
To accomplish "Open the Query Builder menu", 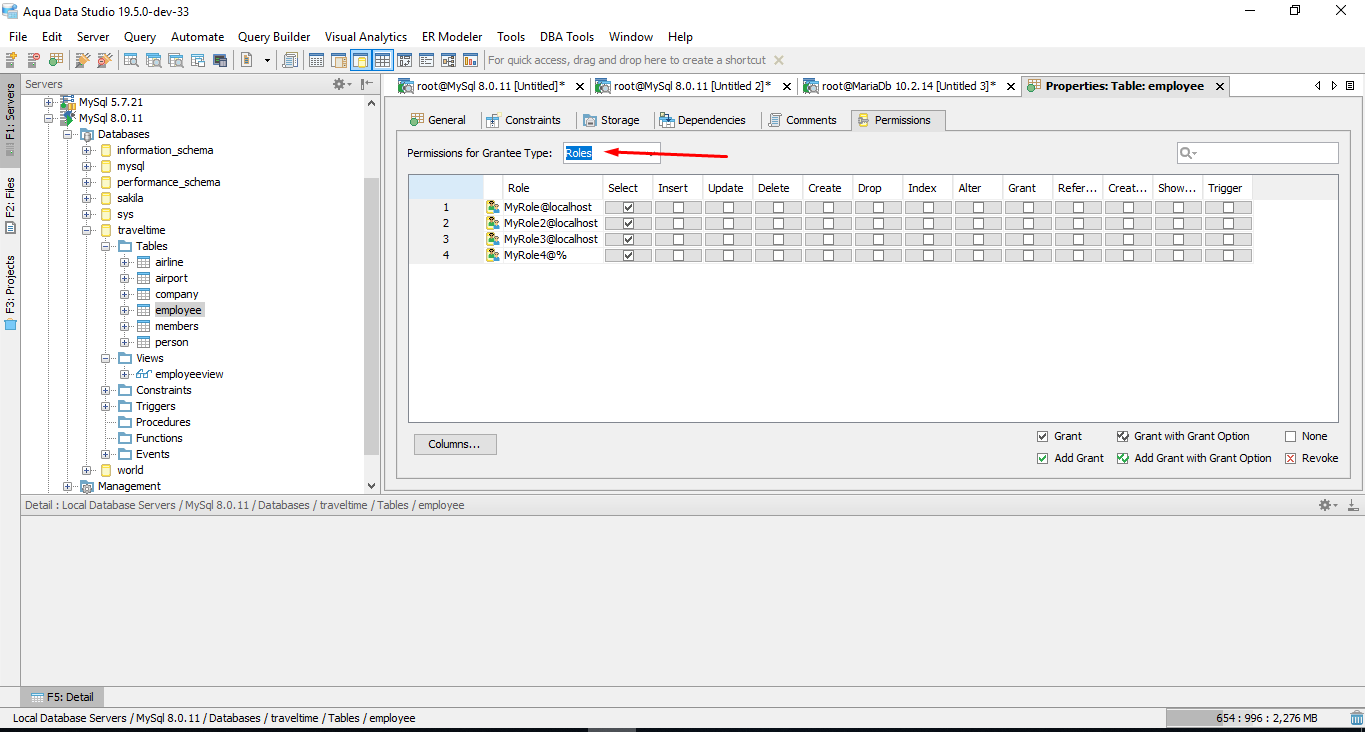I will pos(274,36).
